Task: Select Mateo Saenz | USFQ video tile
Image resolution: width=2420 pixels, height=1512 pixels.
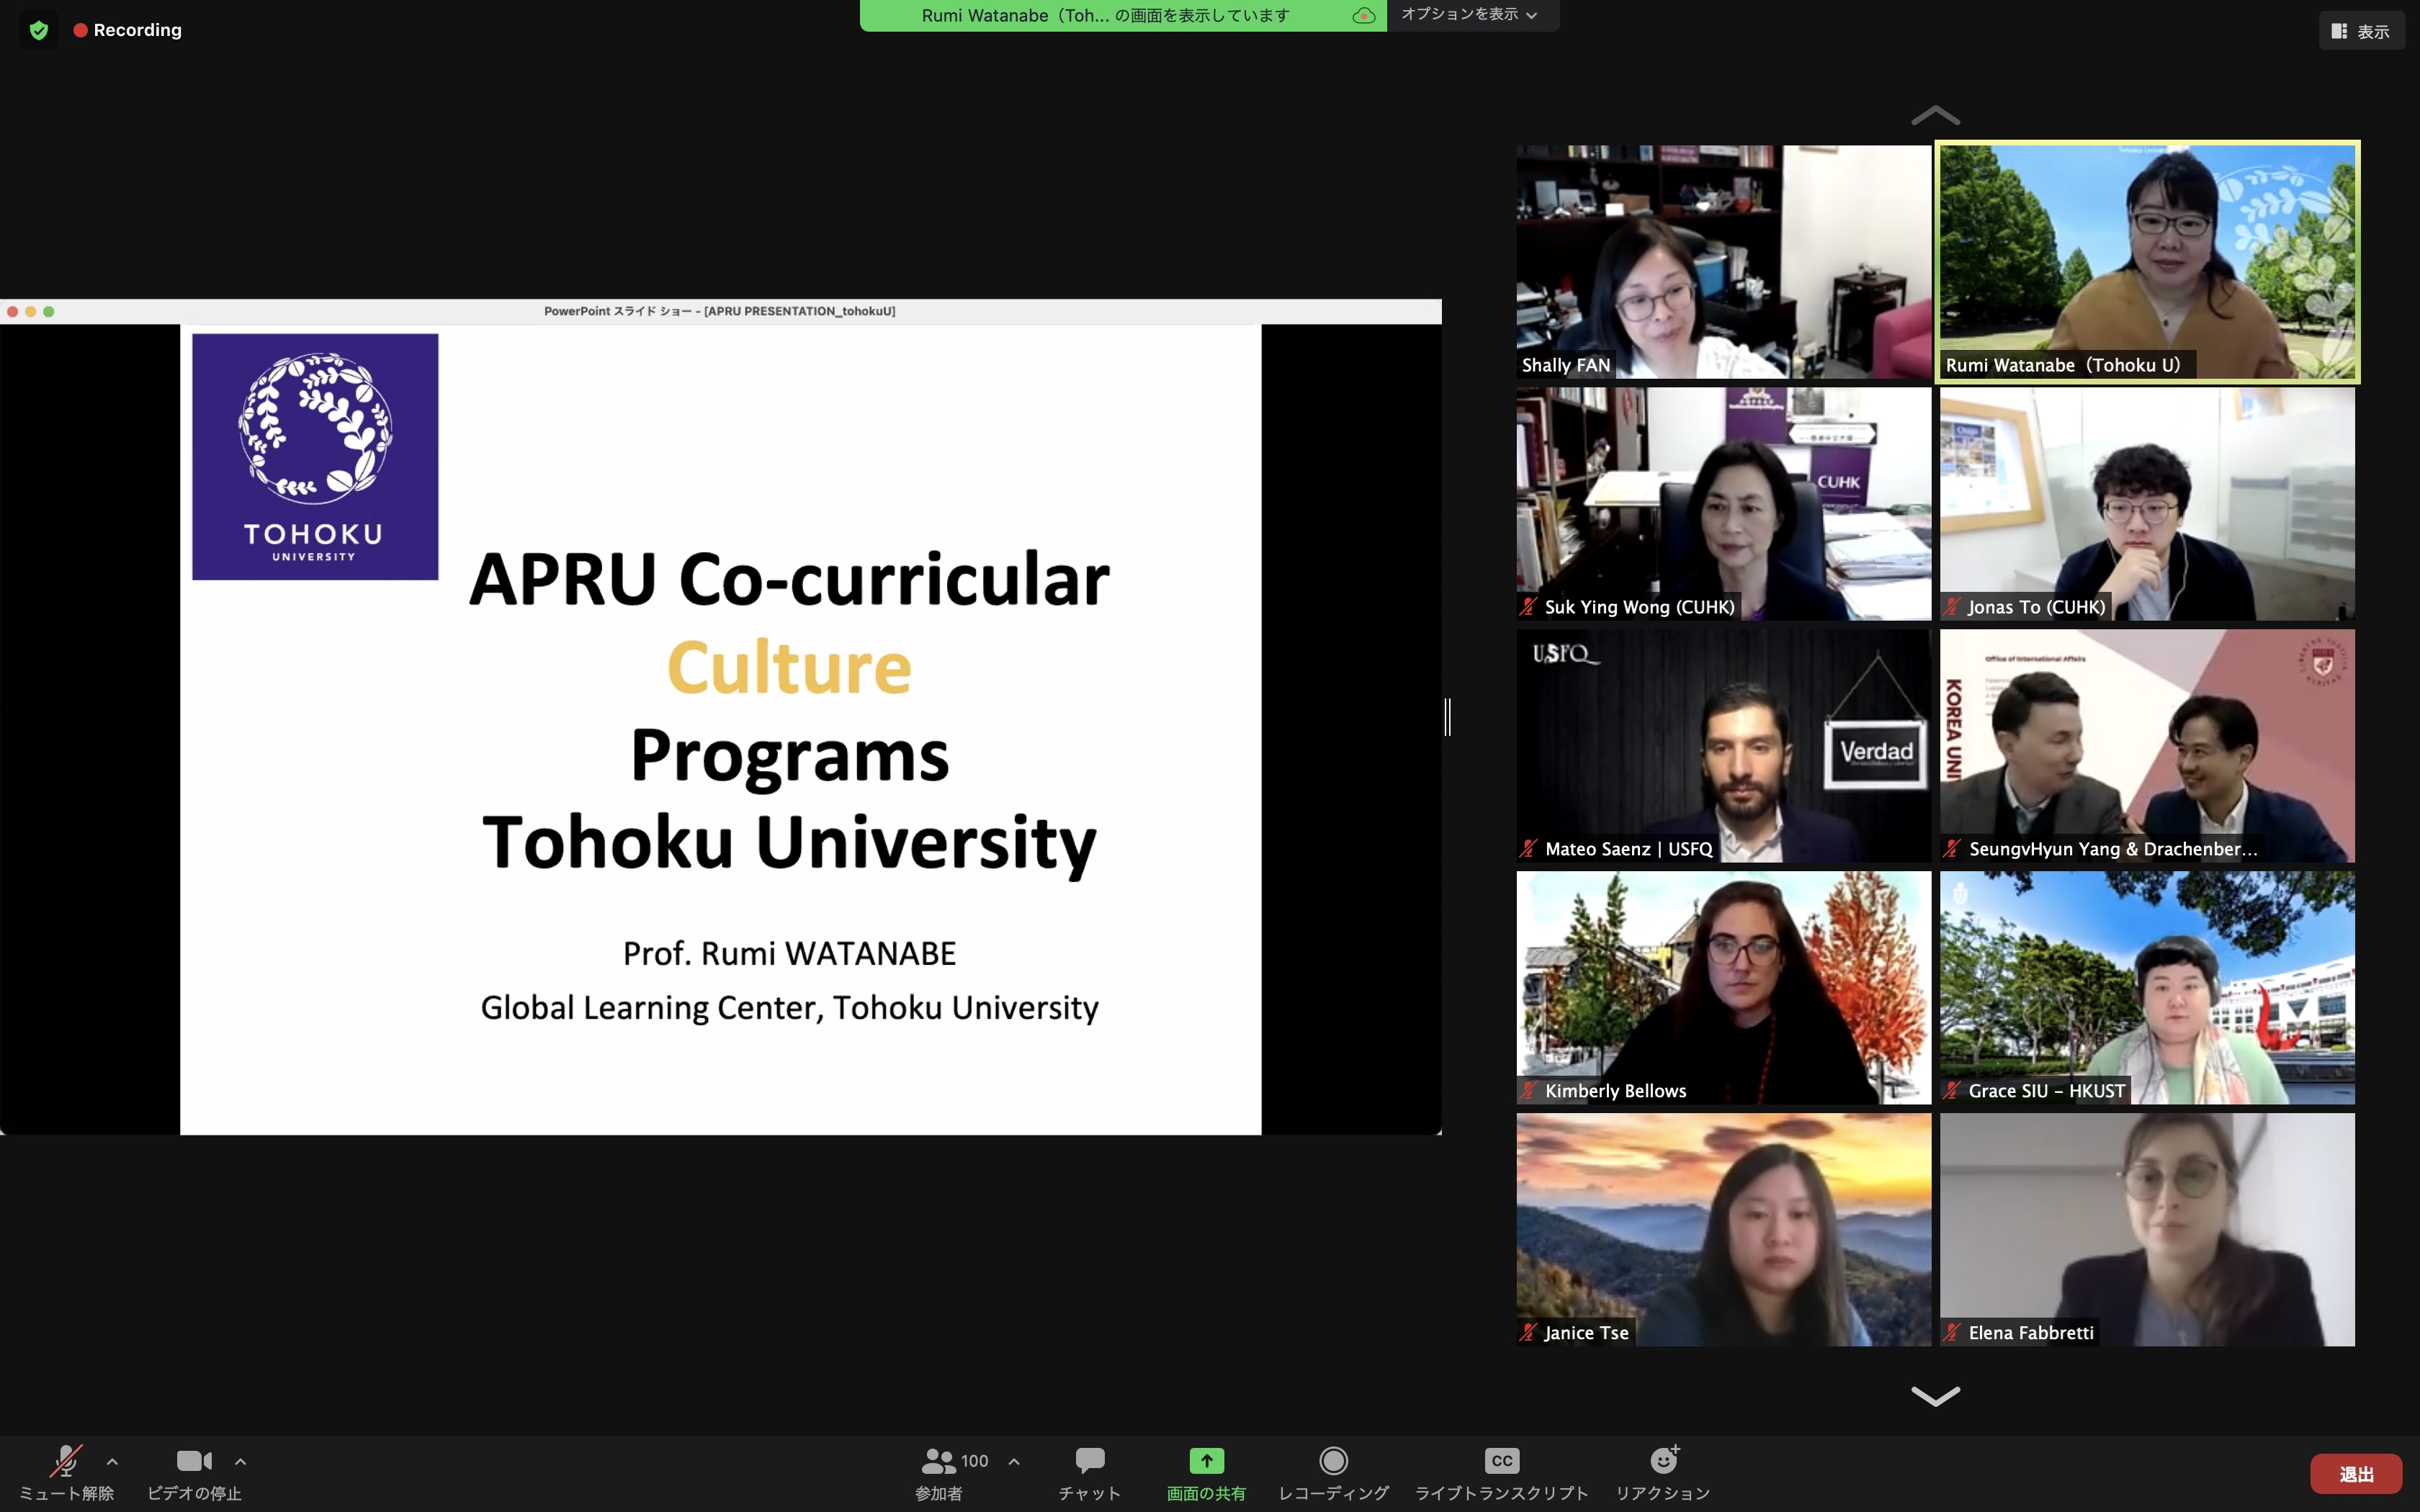Action: 1723,746
